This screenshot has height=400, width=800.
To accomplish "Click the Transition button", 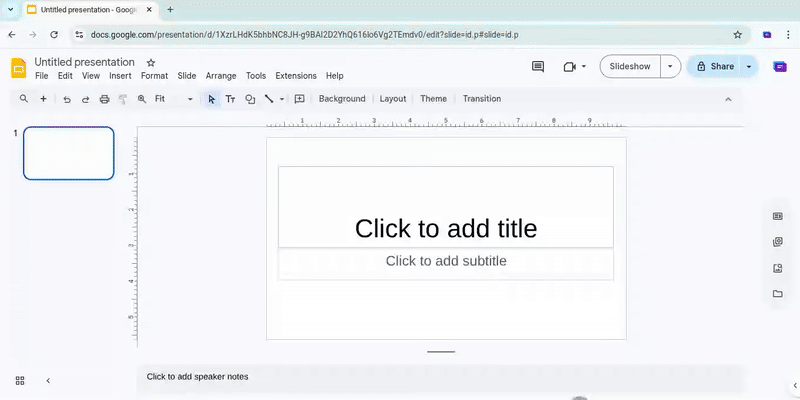I will pos(482,99).
